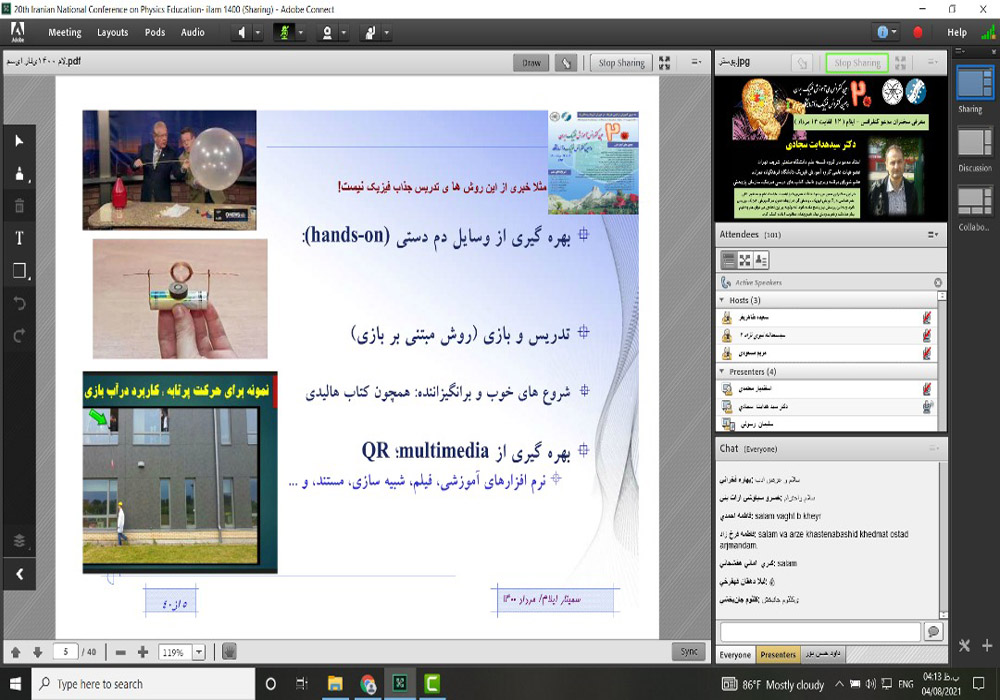This screenshot has width=1000, height=700.
Task: Send chat message with bubble icon
Action: click(933, 632)
